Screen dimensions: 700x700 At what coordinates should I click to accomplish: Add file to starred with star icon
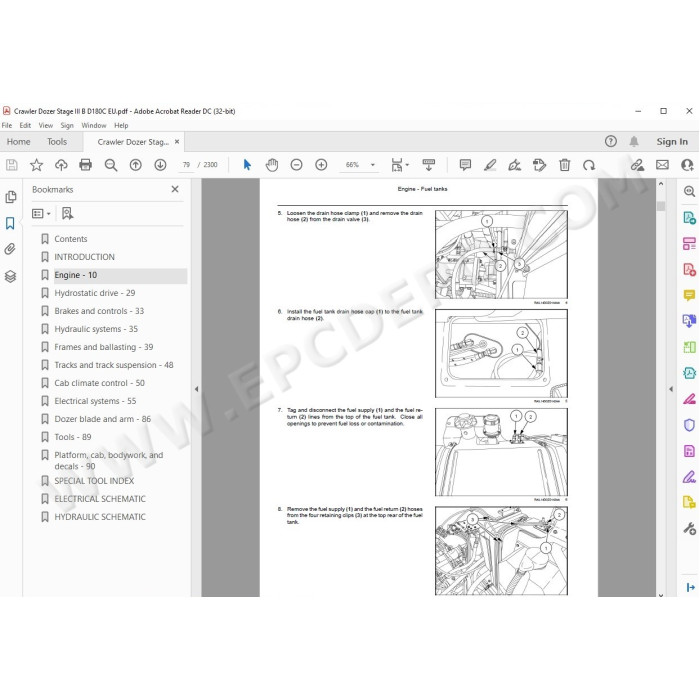pos(36,165)
